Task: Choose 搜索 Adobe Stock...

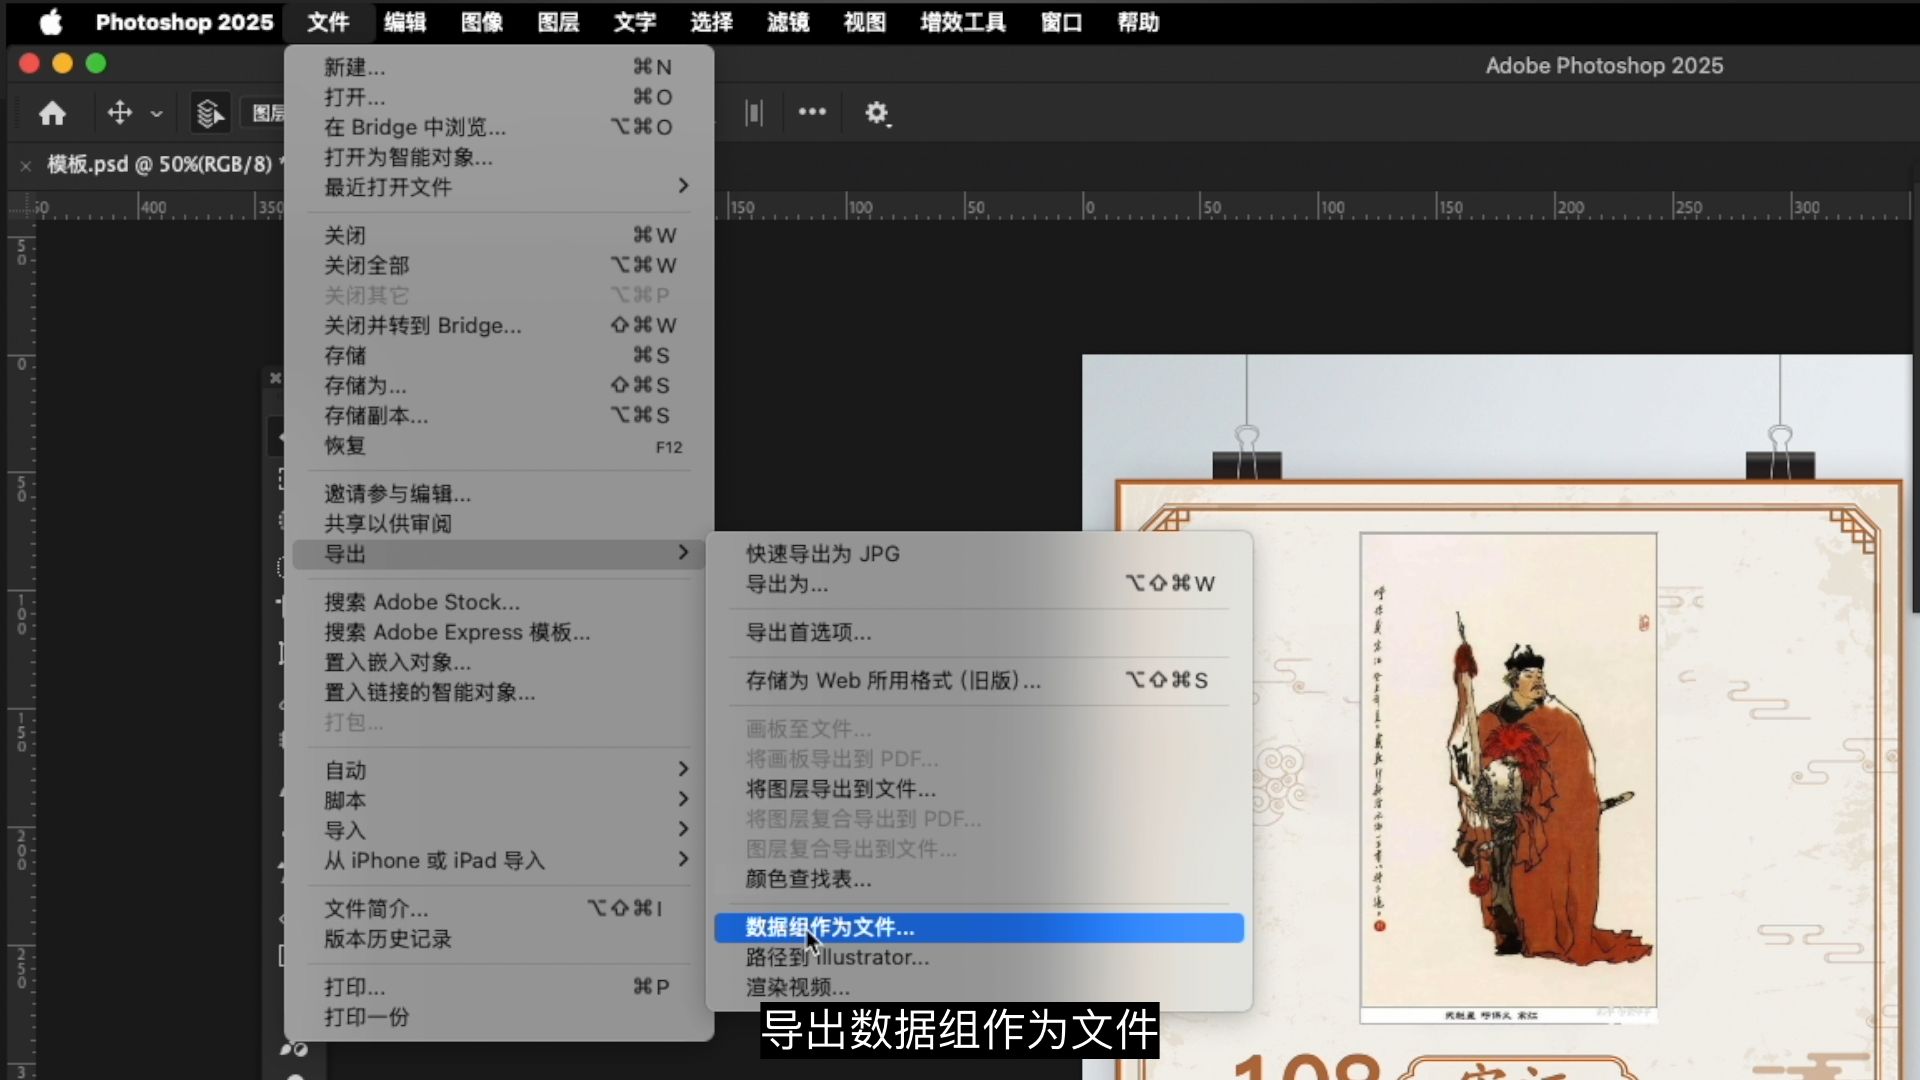Action: click(499, 602)
